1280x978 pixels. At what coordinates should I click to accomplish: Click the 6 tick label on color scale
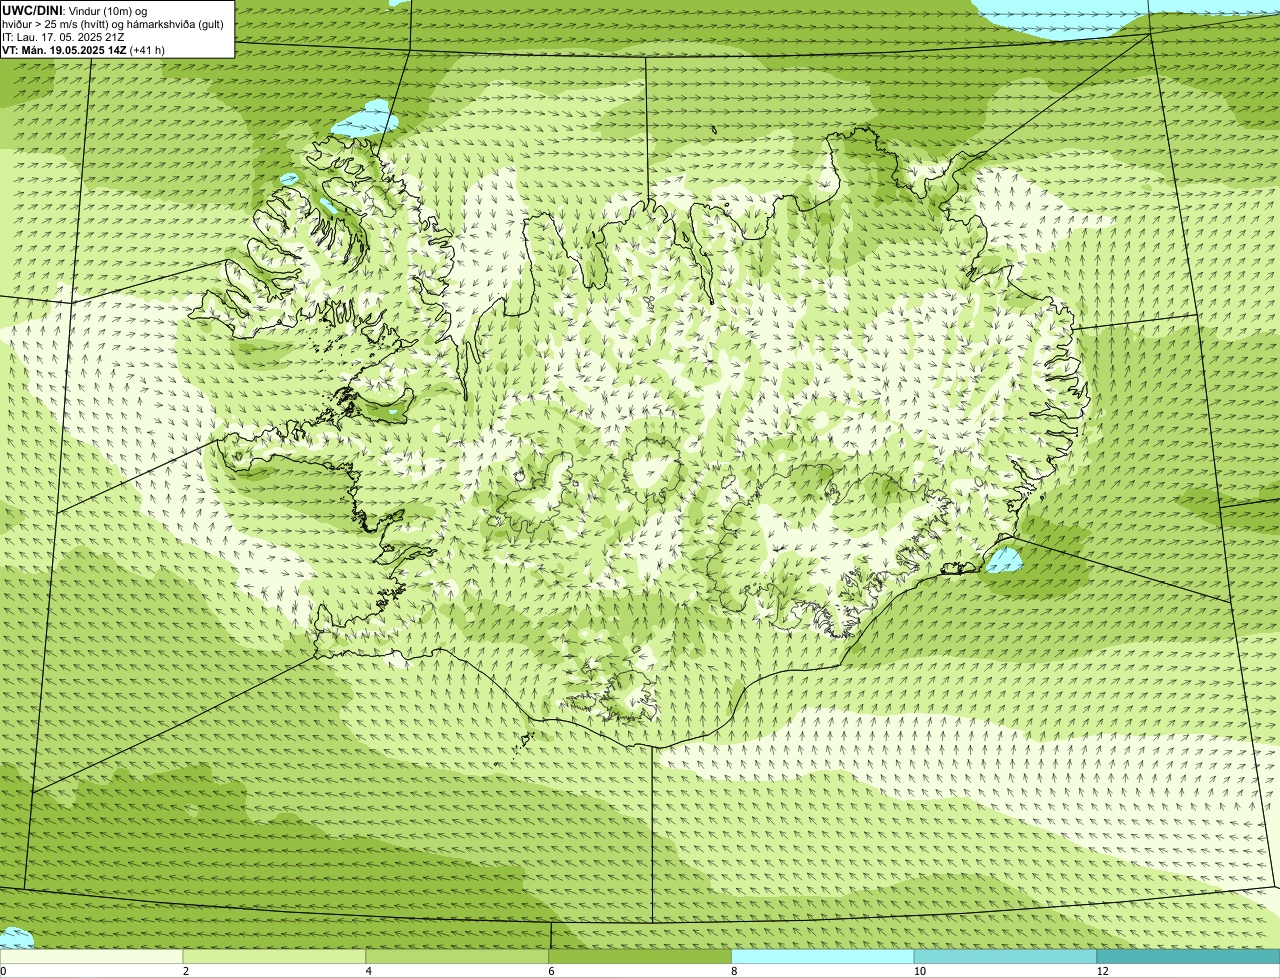[551, 971]
